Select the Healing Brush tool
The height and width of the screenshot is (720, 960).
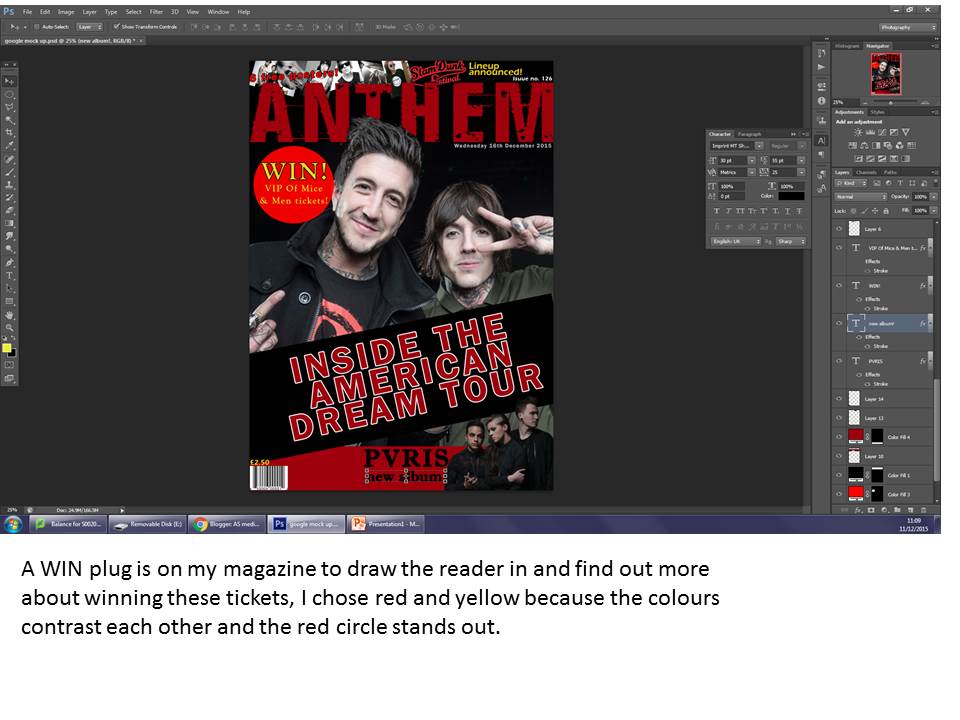(9, 159)
